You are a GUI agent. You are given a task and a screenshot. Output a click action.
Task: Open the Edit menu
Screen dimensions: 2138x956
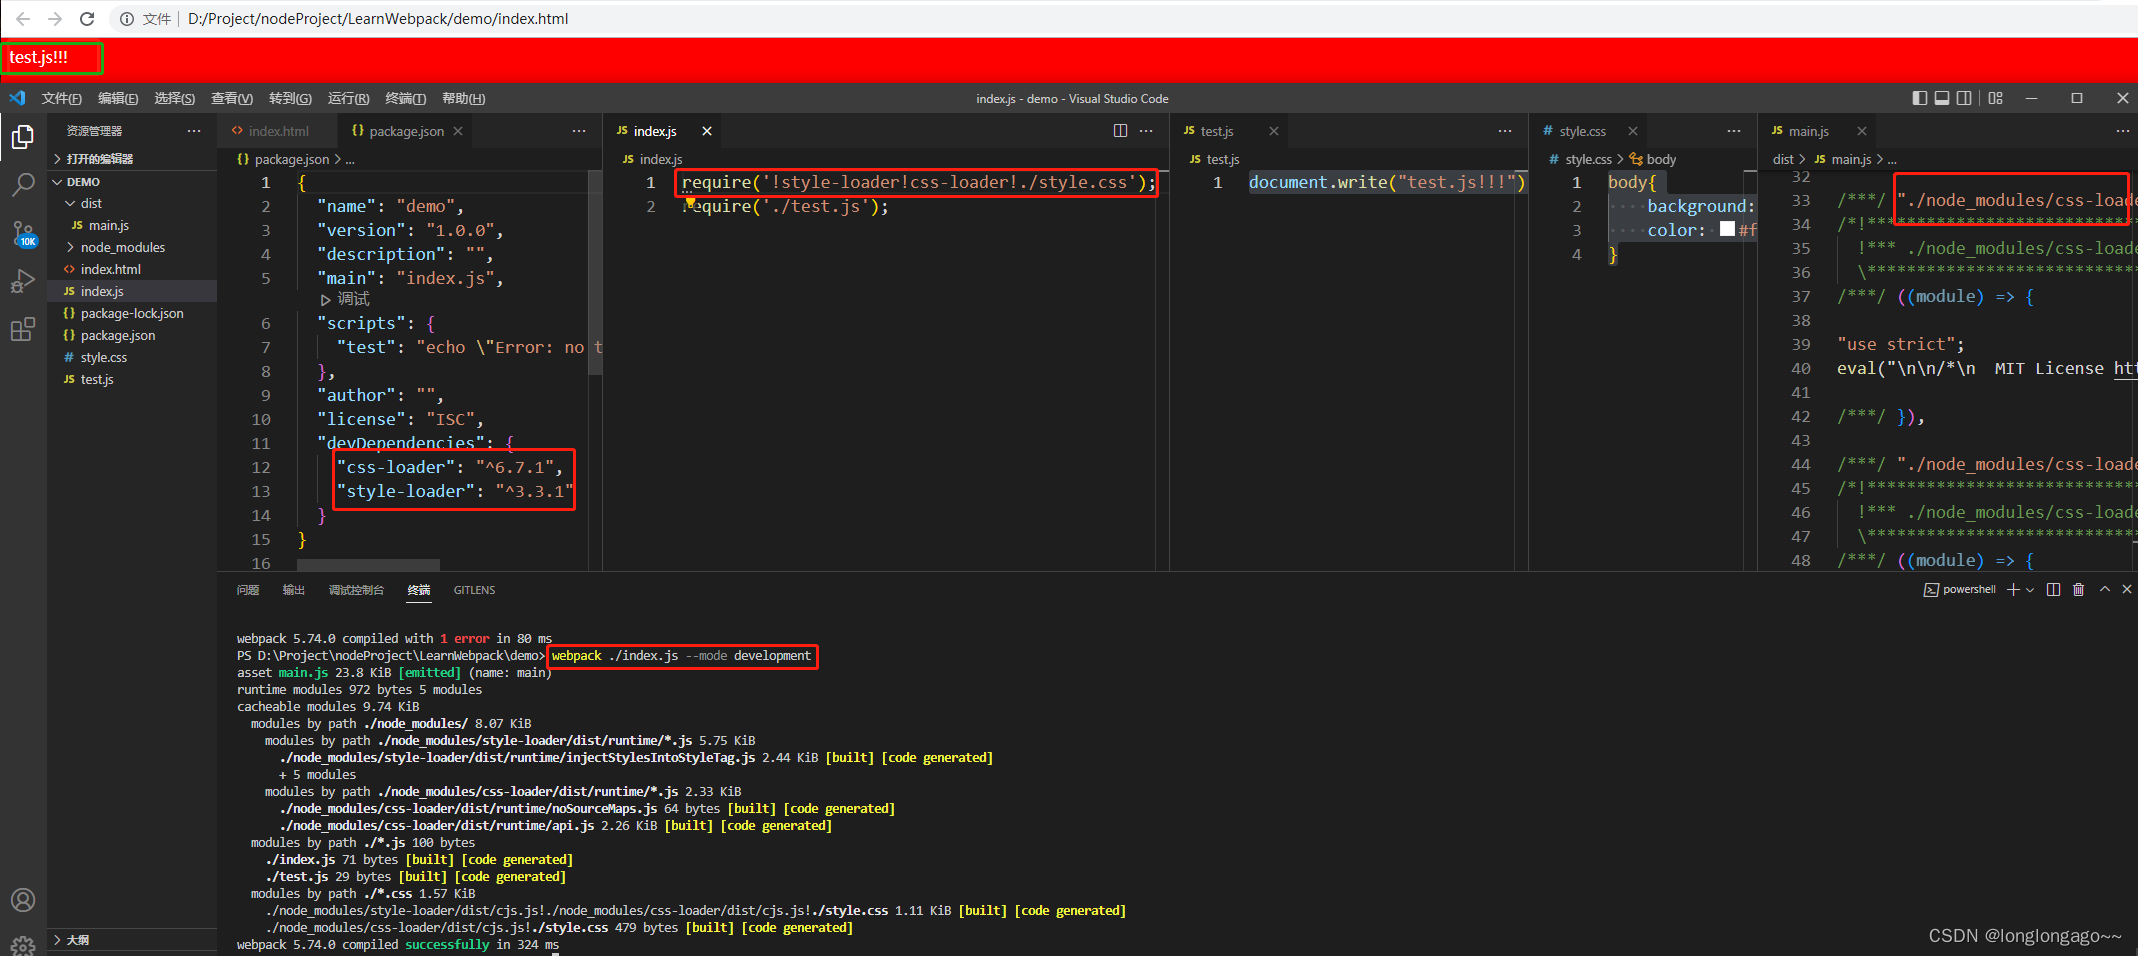coord(118,98)
